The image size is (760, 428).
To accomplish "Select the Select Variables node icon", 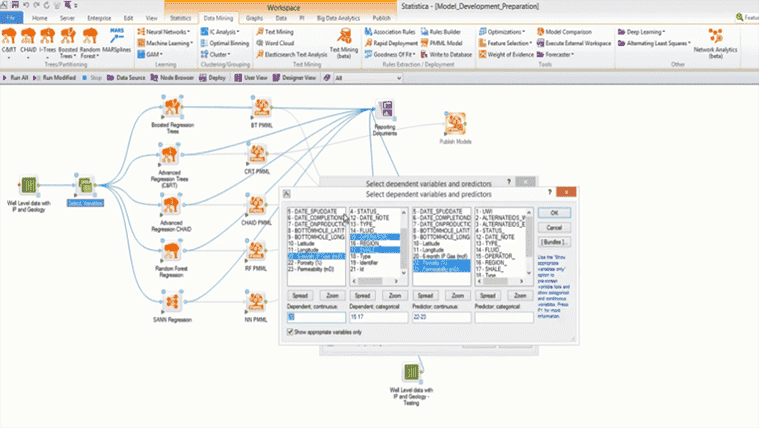I will tap(86, 185).
